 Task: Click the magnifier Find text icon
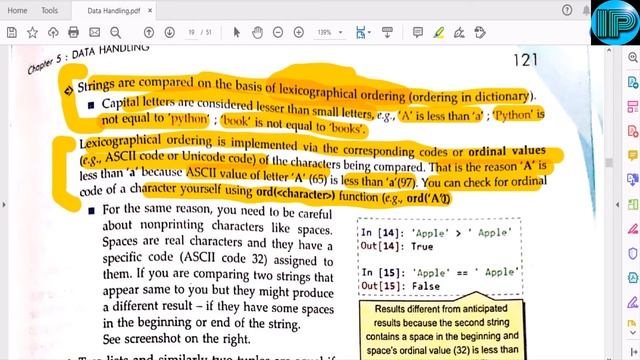(116, 32)
